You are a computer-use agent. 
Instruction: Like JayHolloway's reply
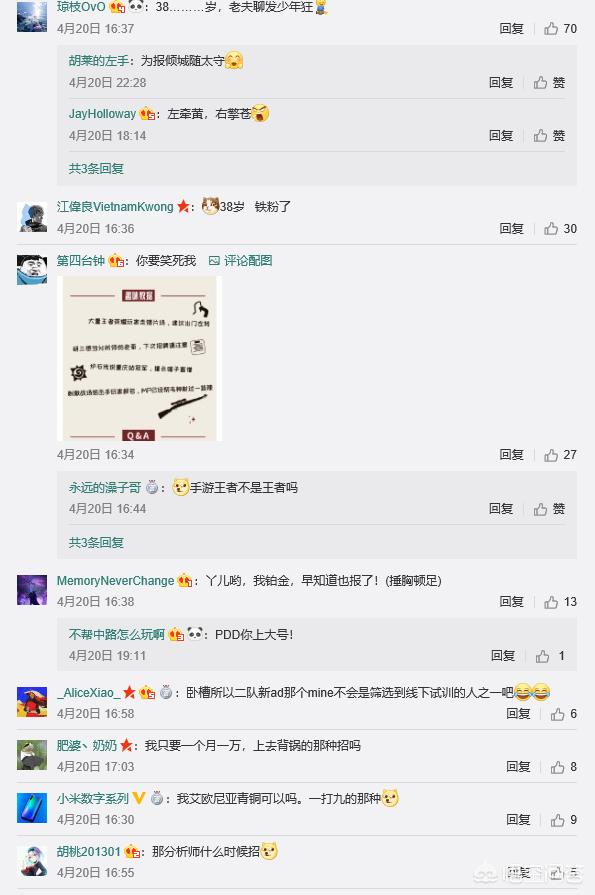(x=549, y=136)
